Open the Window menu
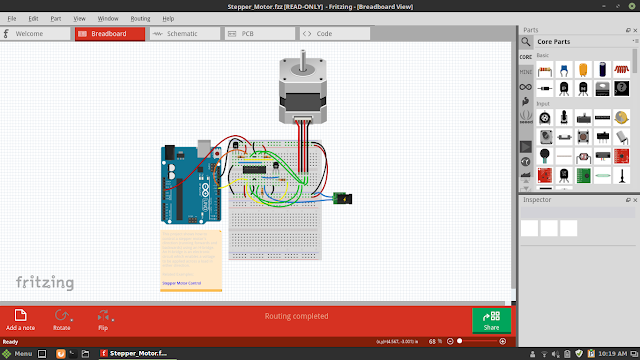The width and height of the screenshot is (640, 360). (108, 18)
